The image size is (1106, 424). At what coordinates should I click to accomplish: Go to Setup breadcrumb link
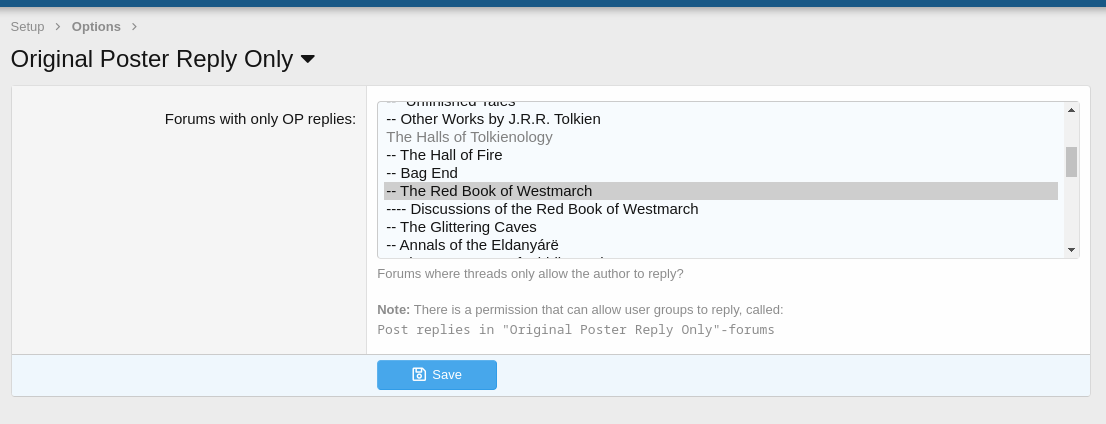[27, 27]
